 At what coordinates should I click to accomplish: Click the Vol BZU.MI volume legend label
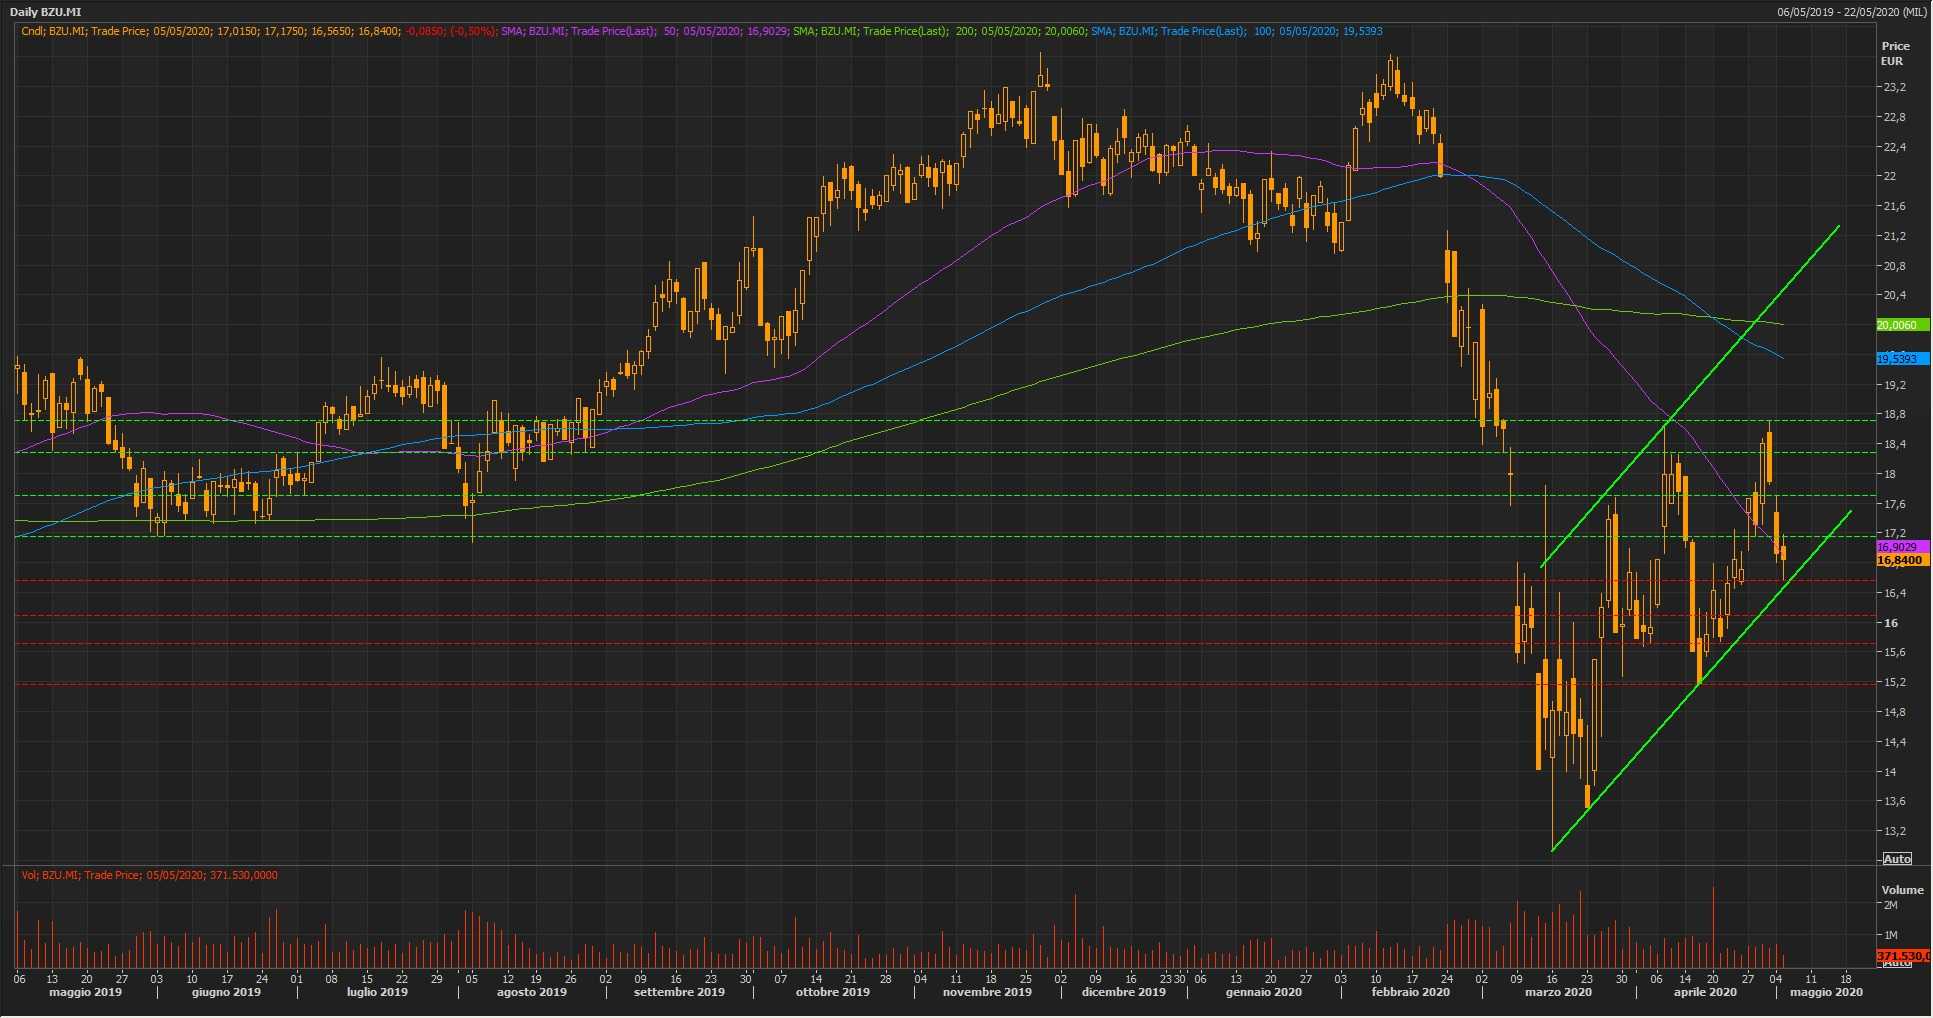click(149, 875)
